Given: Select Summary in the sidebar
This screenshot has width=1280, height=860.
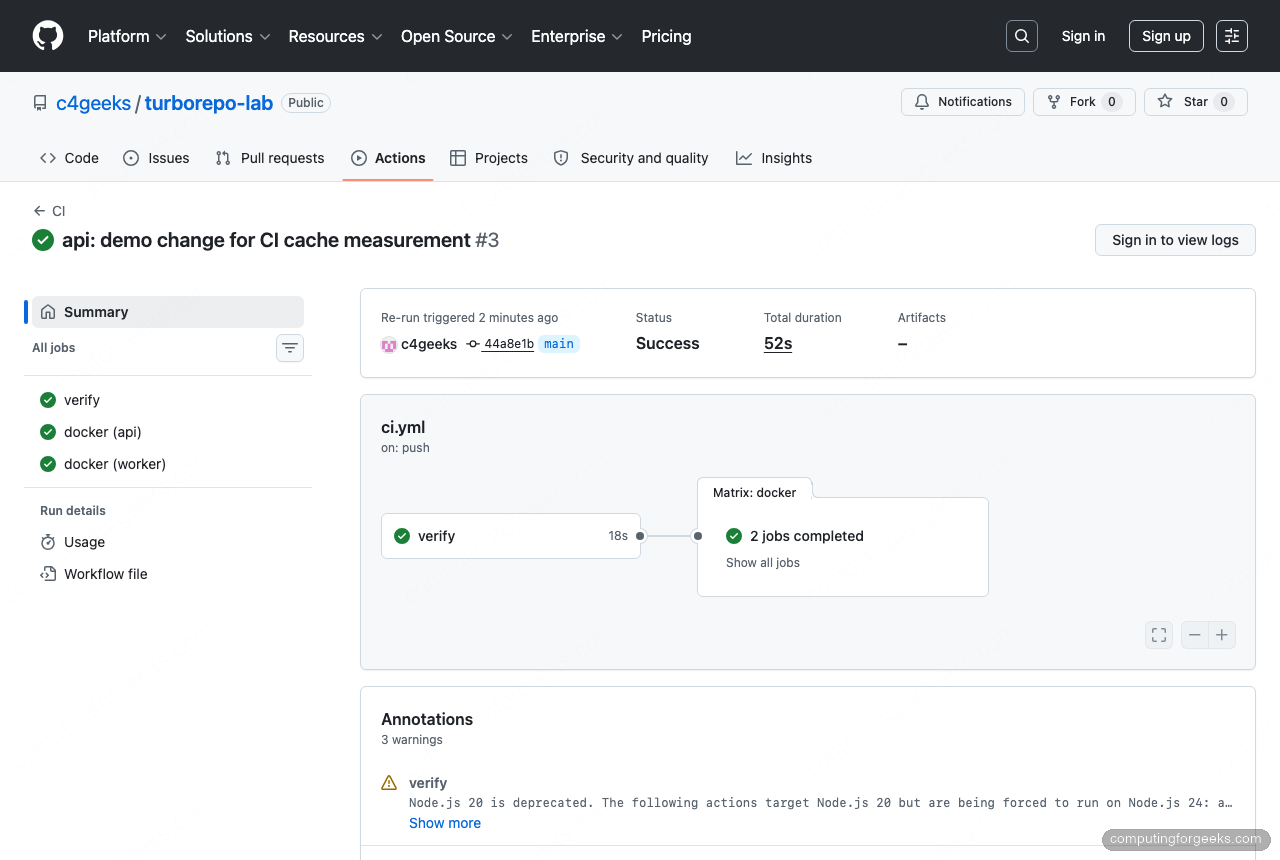Looking at the screenshot, I should pos(168,312).
